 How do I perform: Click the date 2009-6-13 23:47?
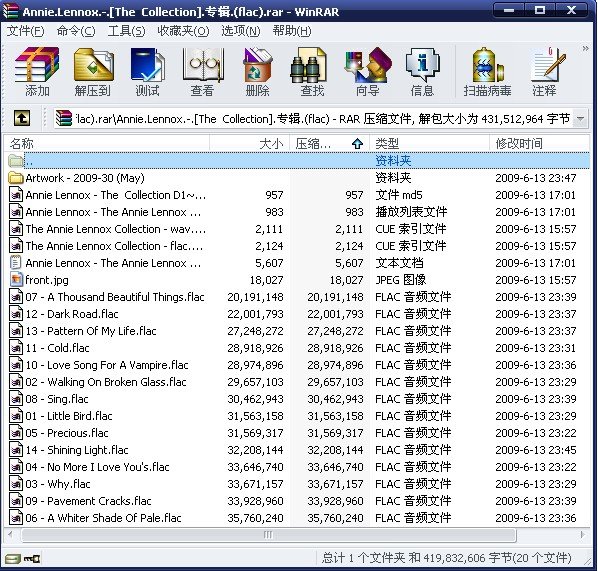(x=535, y=178)
